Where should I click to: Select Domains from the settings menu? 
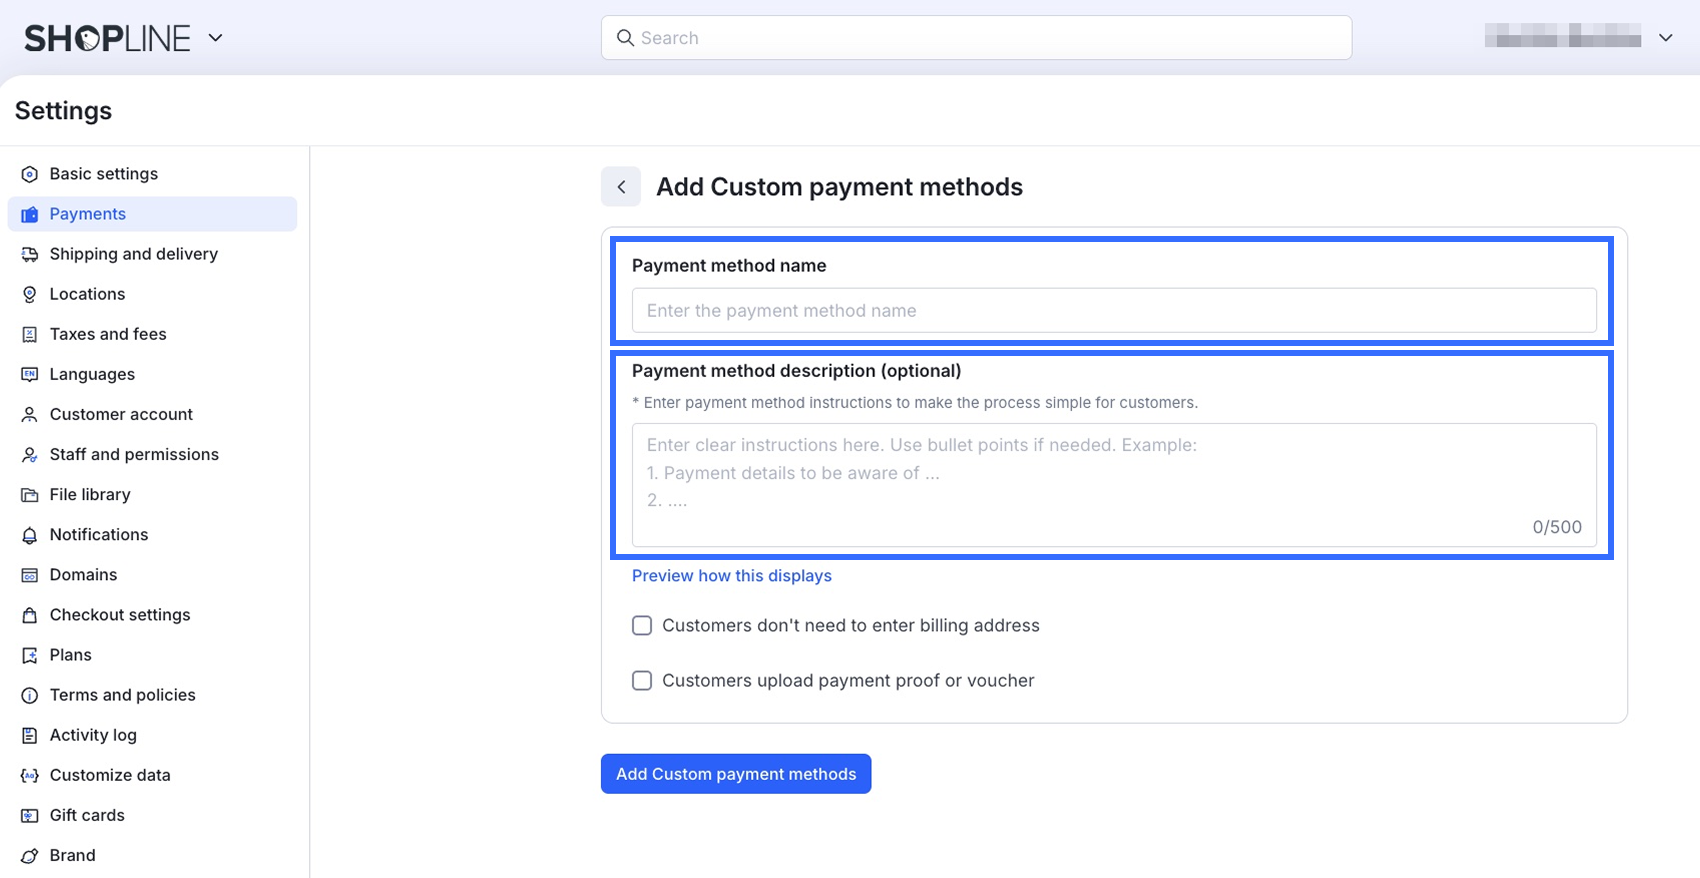tap(83, 575)
